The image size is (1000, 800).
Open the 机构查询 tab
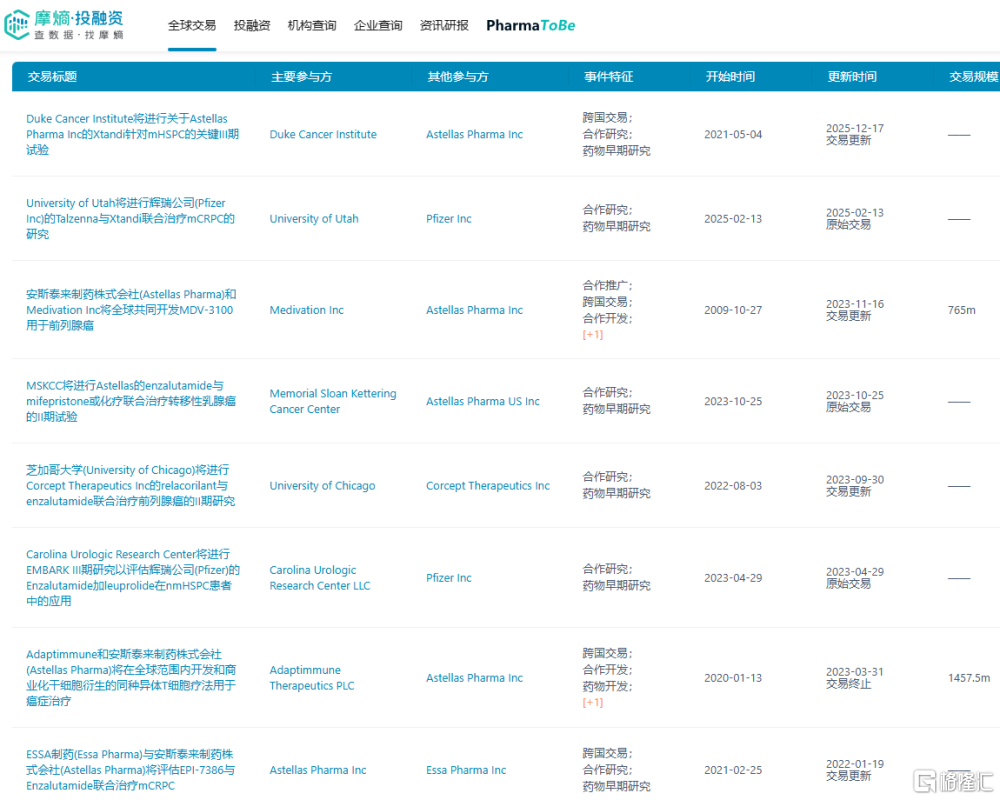(x=312, y=26)
